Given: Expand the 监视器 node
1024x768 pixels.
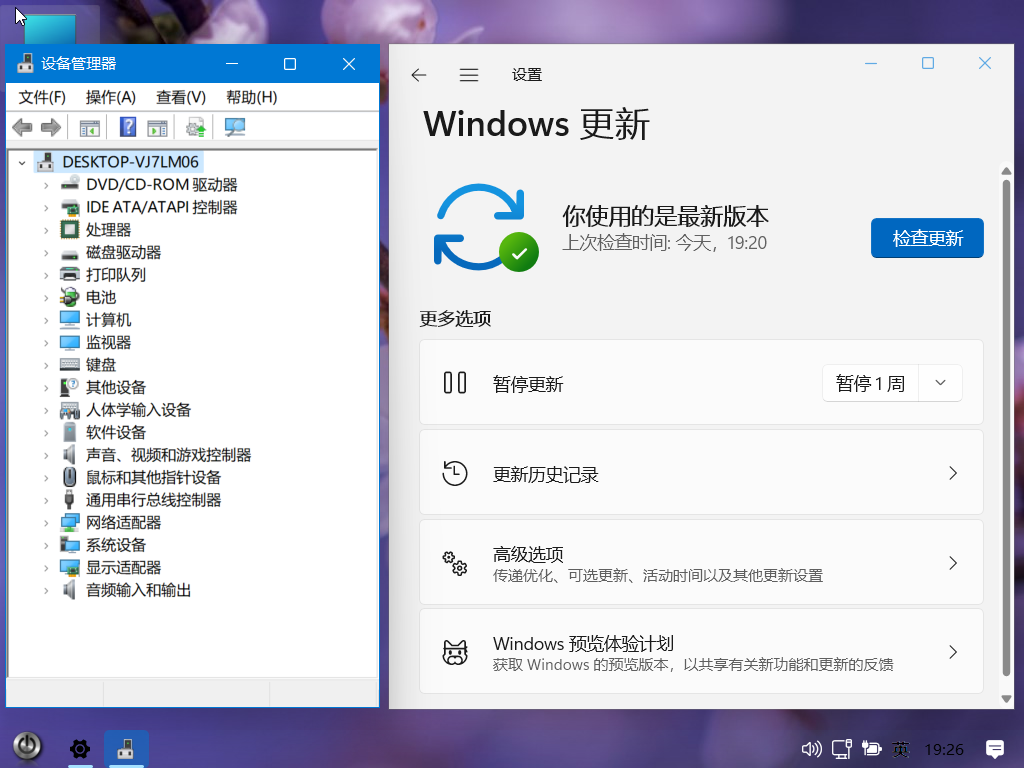Looking at the screenshot, I should click(46, 343).
